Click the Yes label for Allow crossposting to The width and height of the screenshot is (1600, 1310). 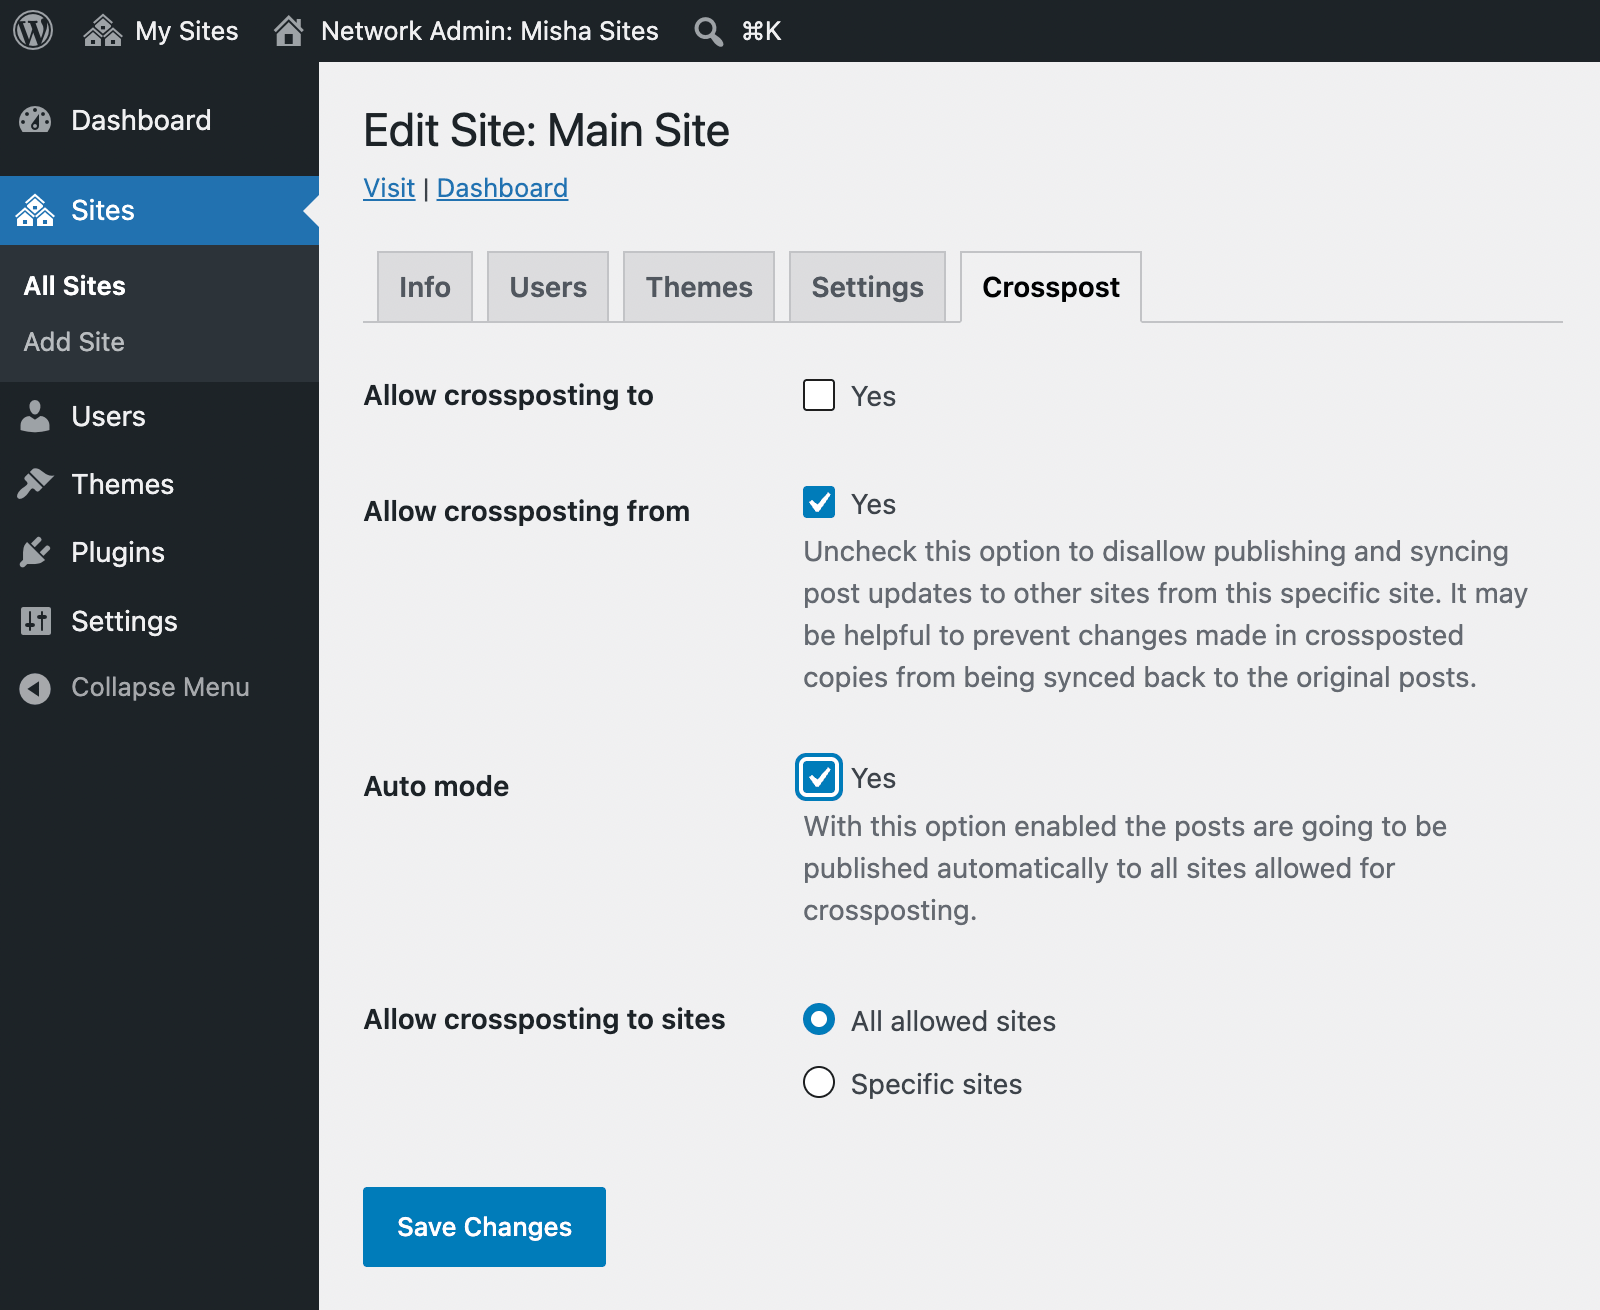pos(873,396)
